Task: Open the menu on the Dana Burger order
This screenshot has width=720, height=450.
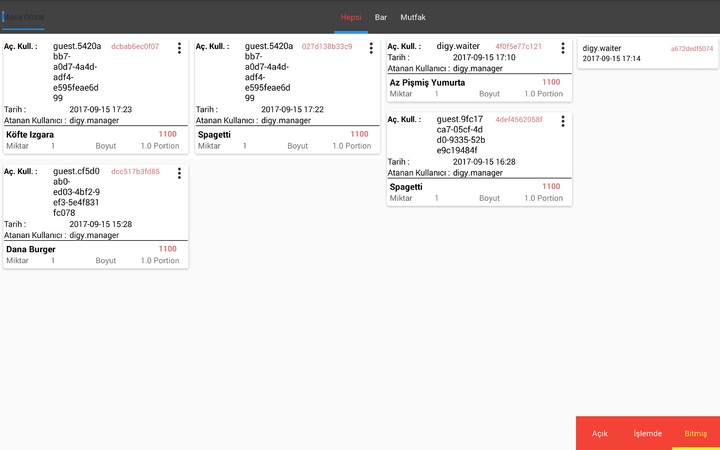Action: click(x=179, y=173)
